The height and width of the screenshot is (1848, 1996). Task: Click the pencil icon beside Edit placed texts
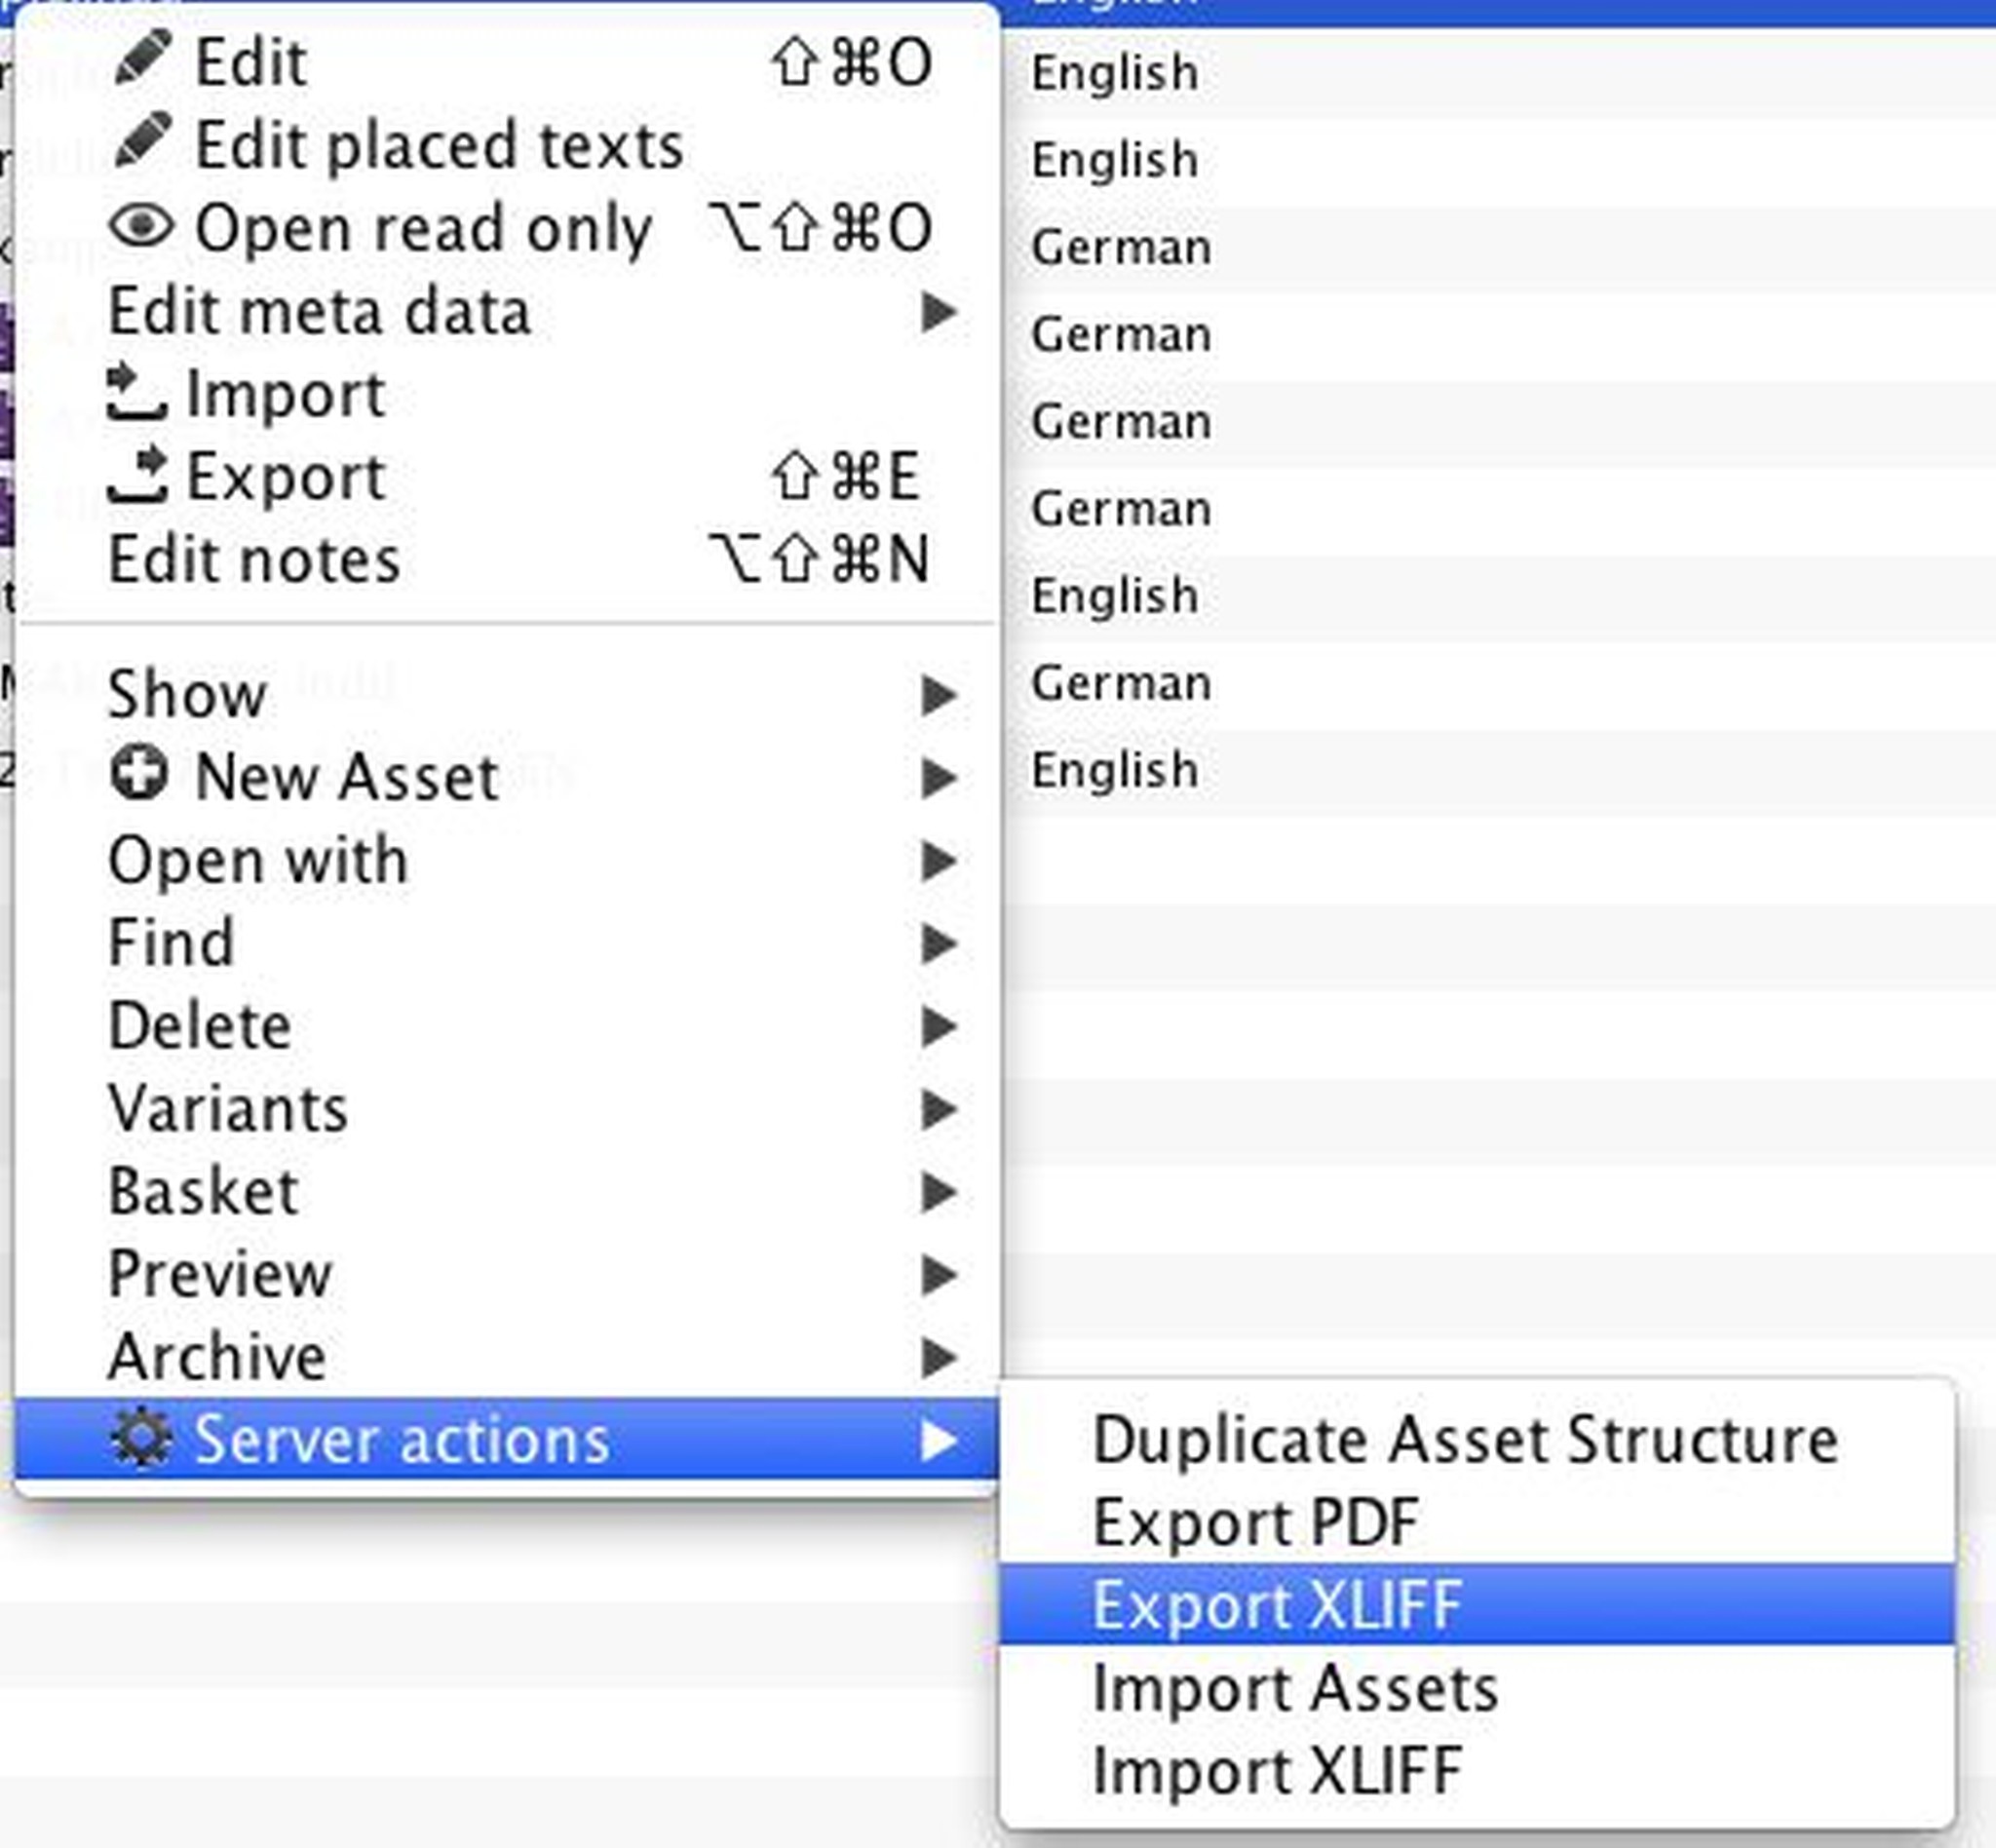click(142, 141)
